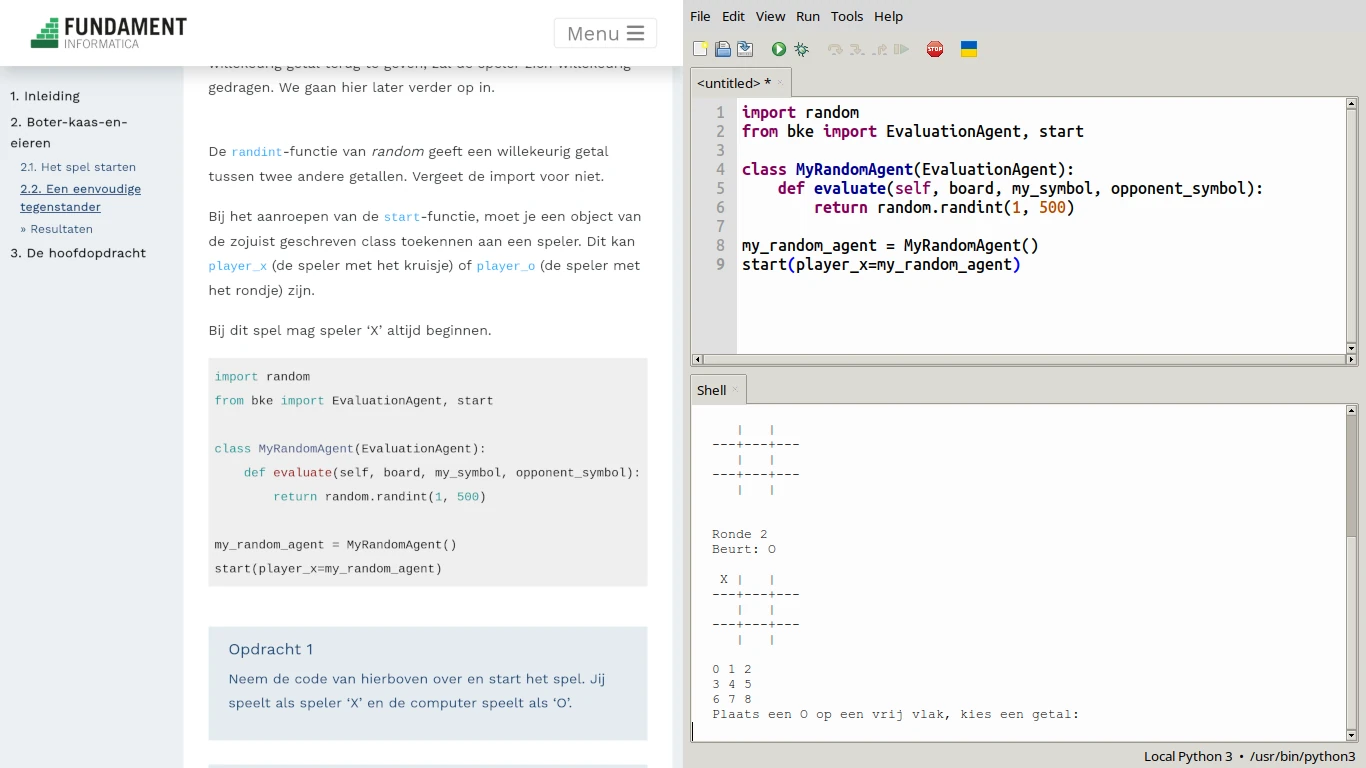Image resolution: width=1366 pixels, height=768 pixels.
Task: Open a file using the toolbar icon
Action: point(722,48)
